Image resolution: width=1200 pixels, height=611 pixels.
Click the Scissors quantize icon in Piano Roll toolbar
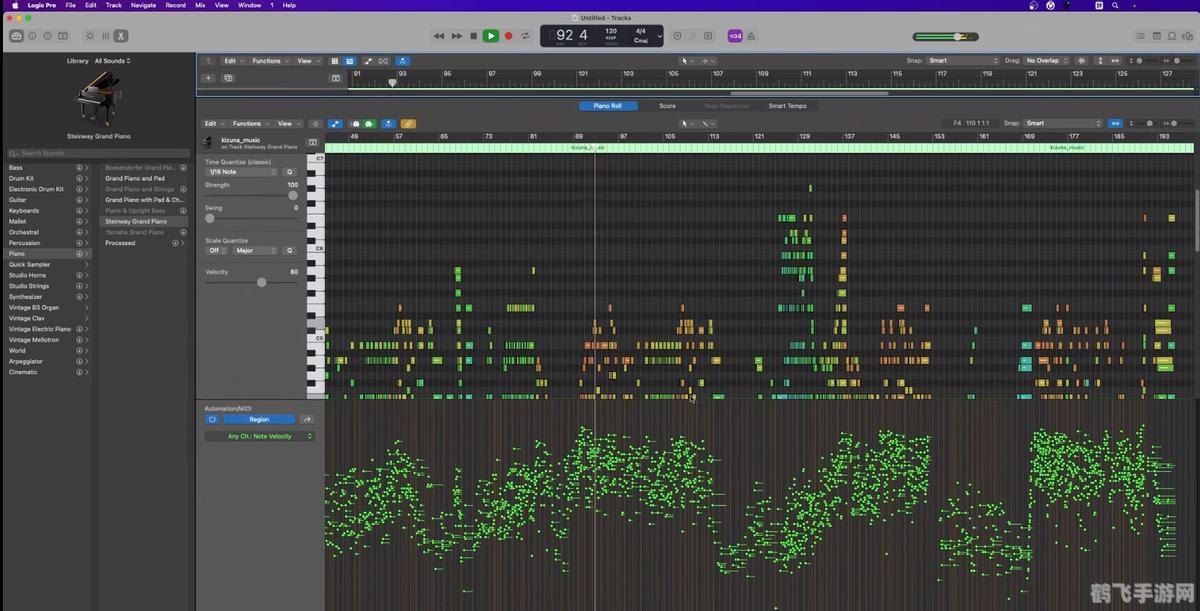(389, 123)
